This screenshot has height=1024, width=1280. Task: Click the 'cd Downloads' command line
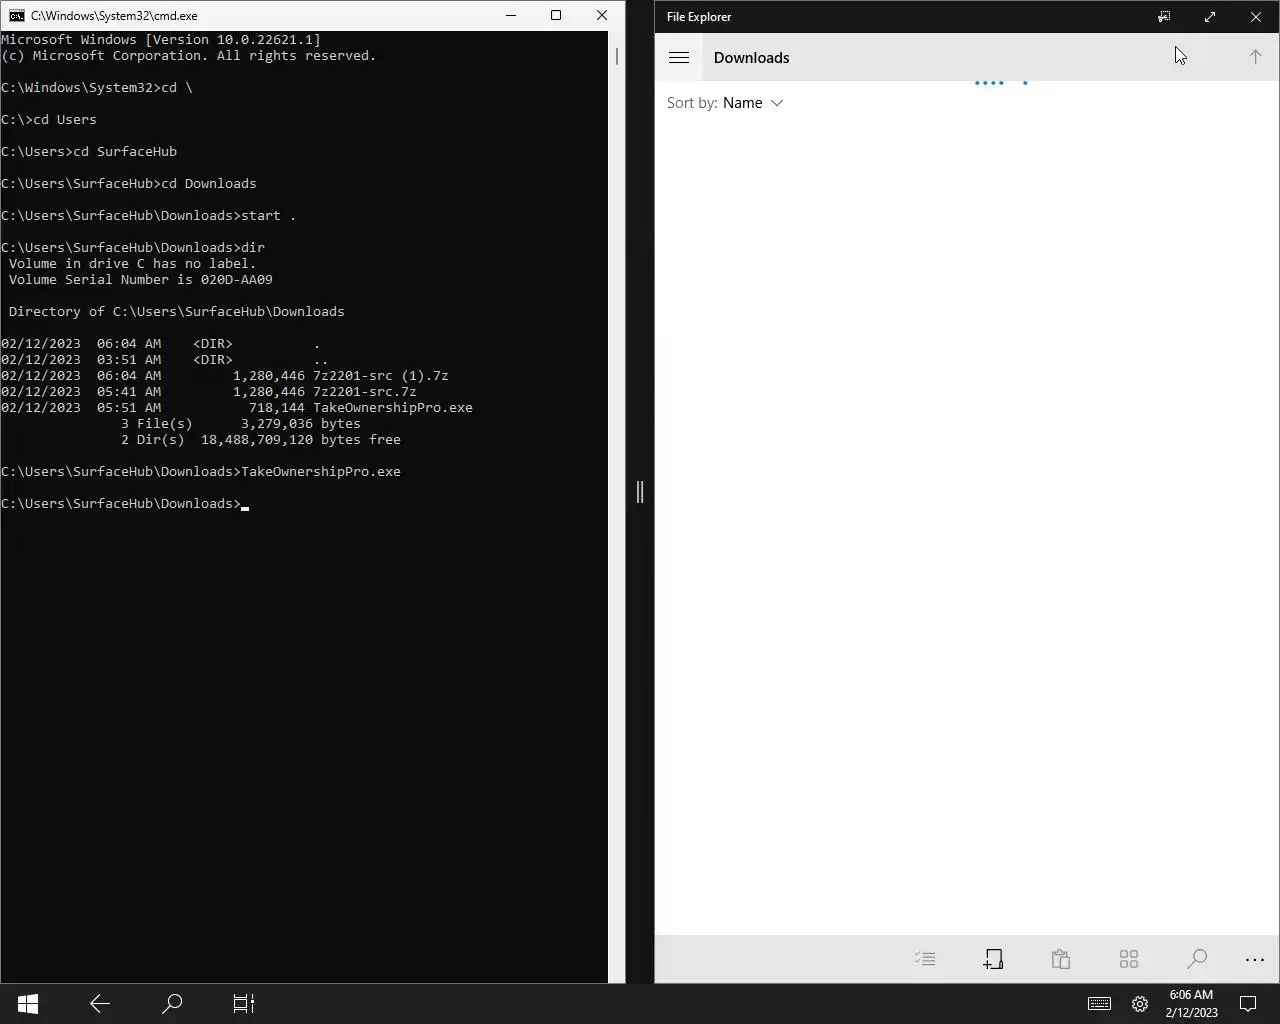[129, 184]
